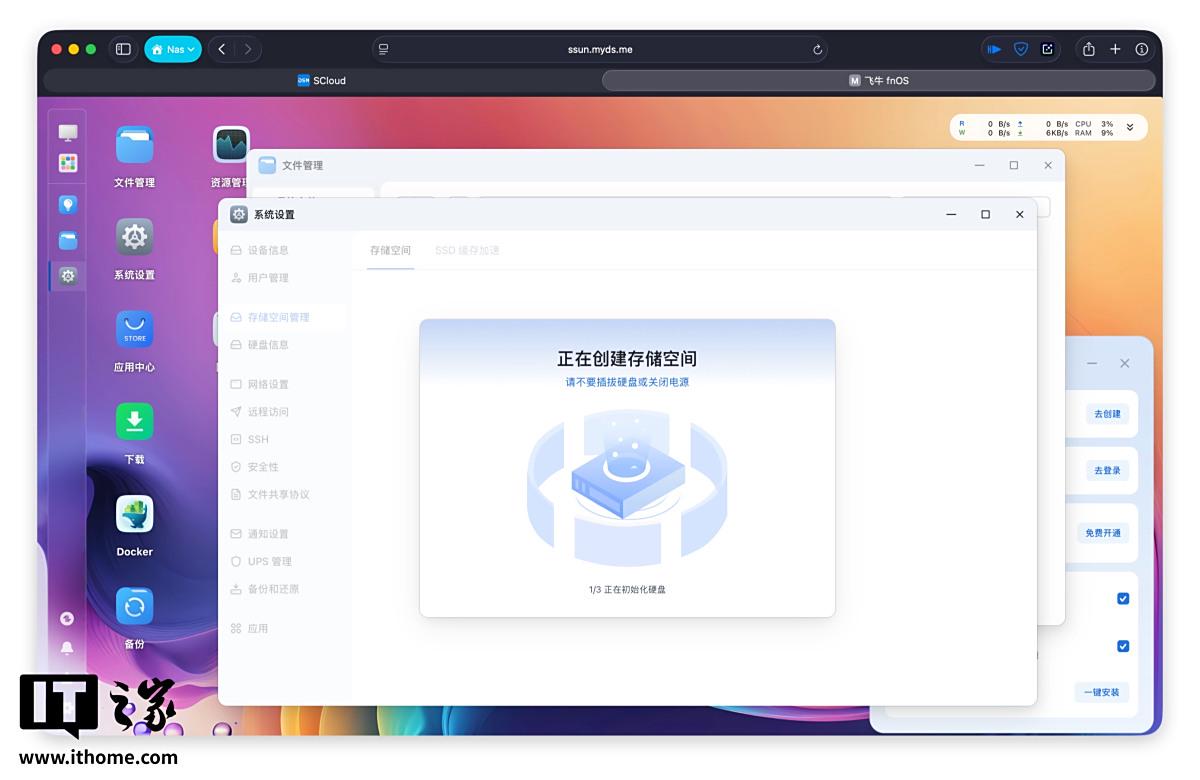This screenshot has width=1200, height=780.
Task: Switch to the 飞牛 fnOS browser tab
Action: tap(879, 81)
